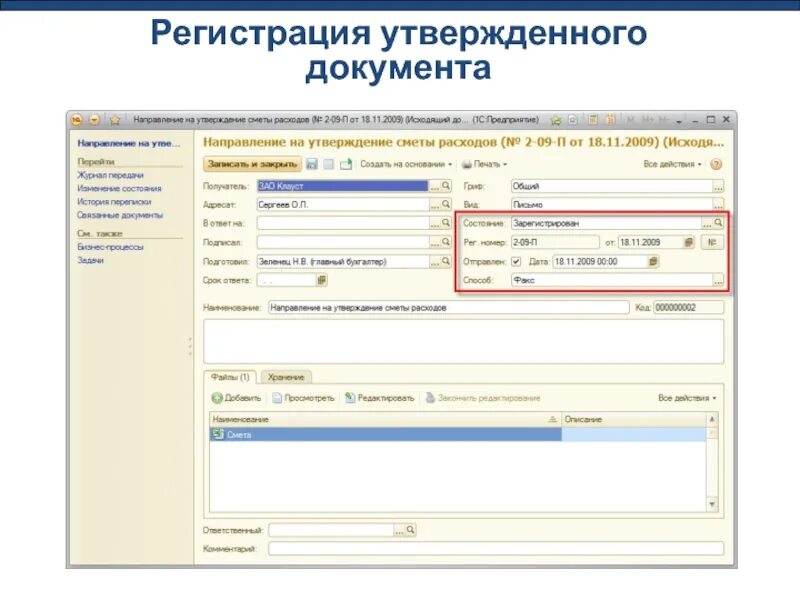Click Записать и закрыть button
This screenshot has width=800, height=600.
coord(252,164)
